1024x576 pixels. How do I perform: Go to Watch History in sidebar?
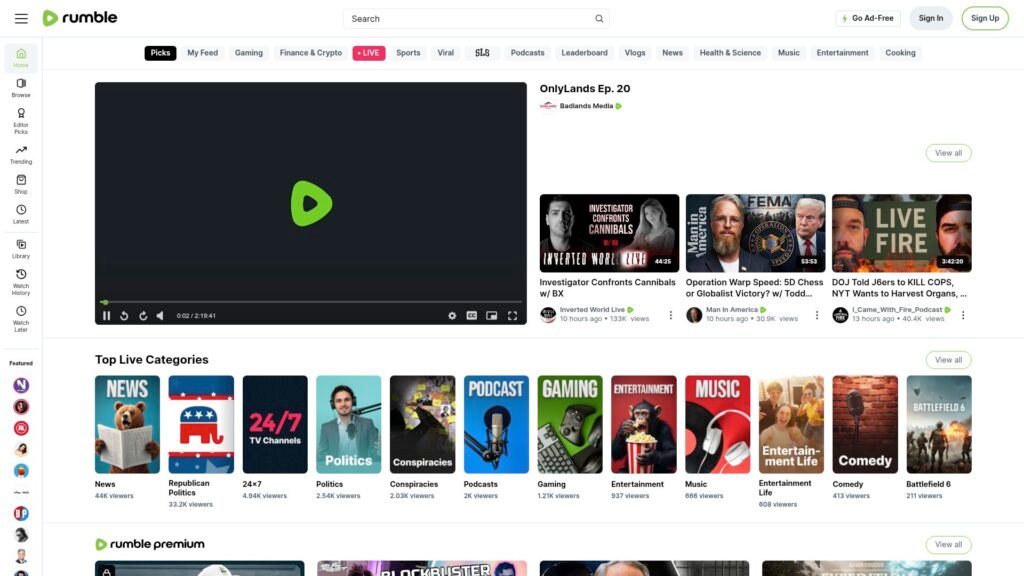21,282
